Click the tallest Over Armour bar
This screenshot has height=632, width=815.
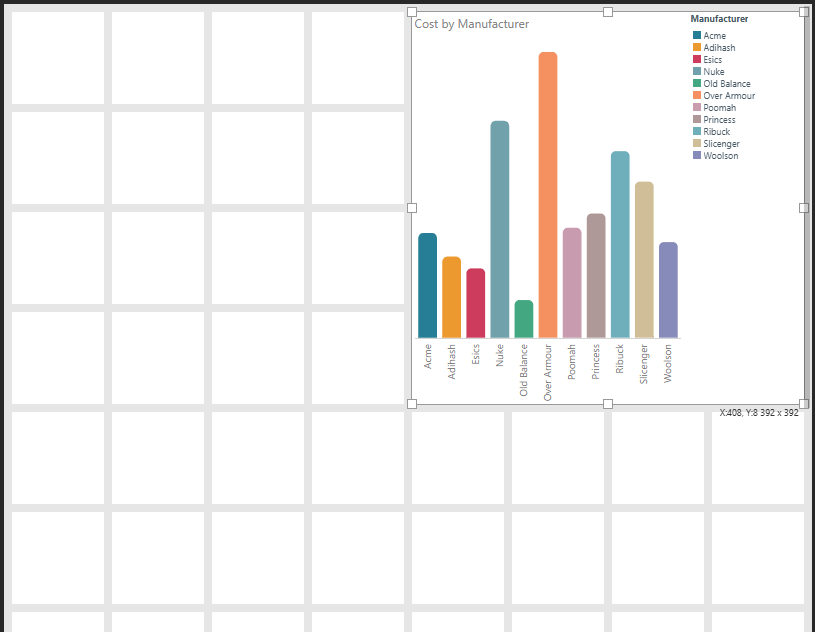(548, 195)
